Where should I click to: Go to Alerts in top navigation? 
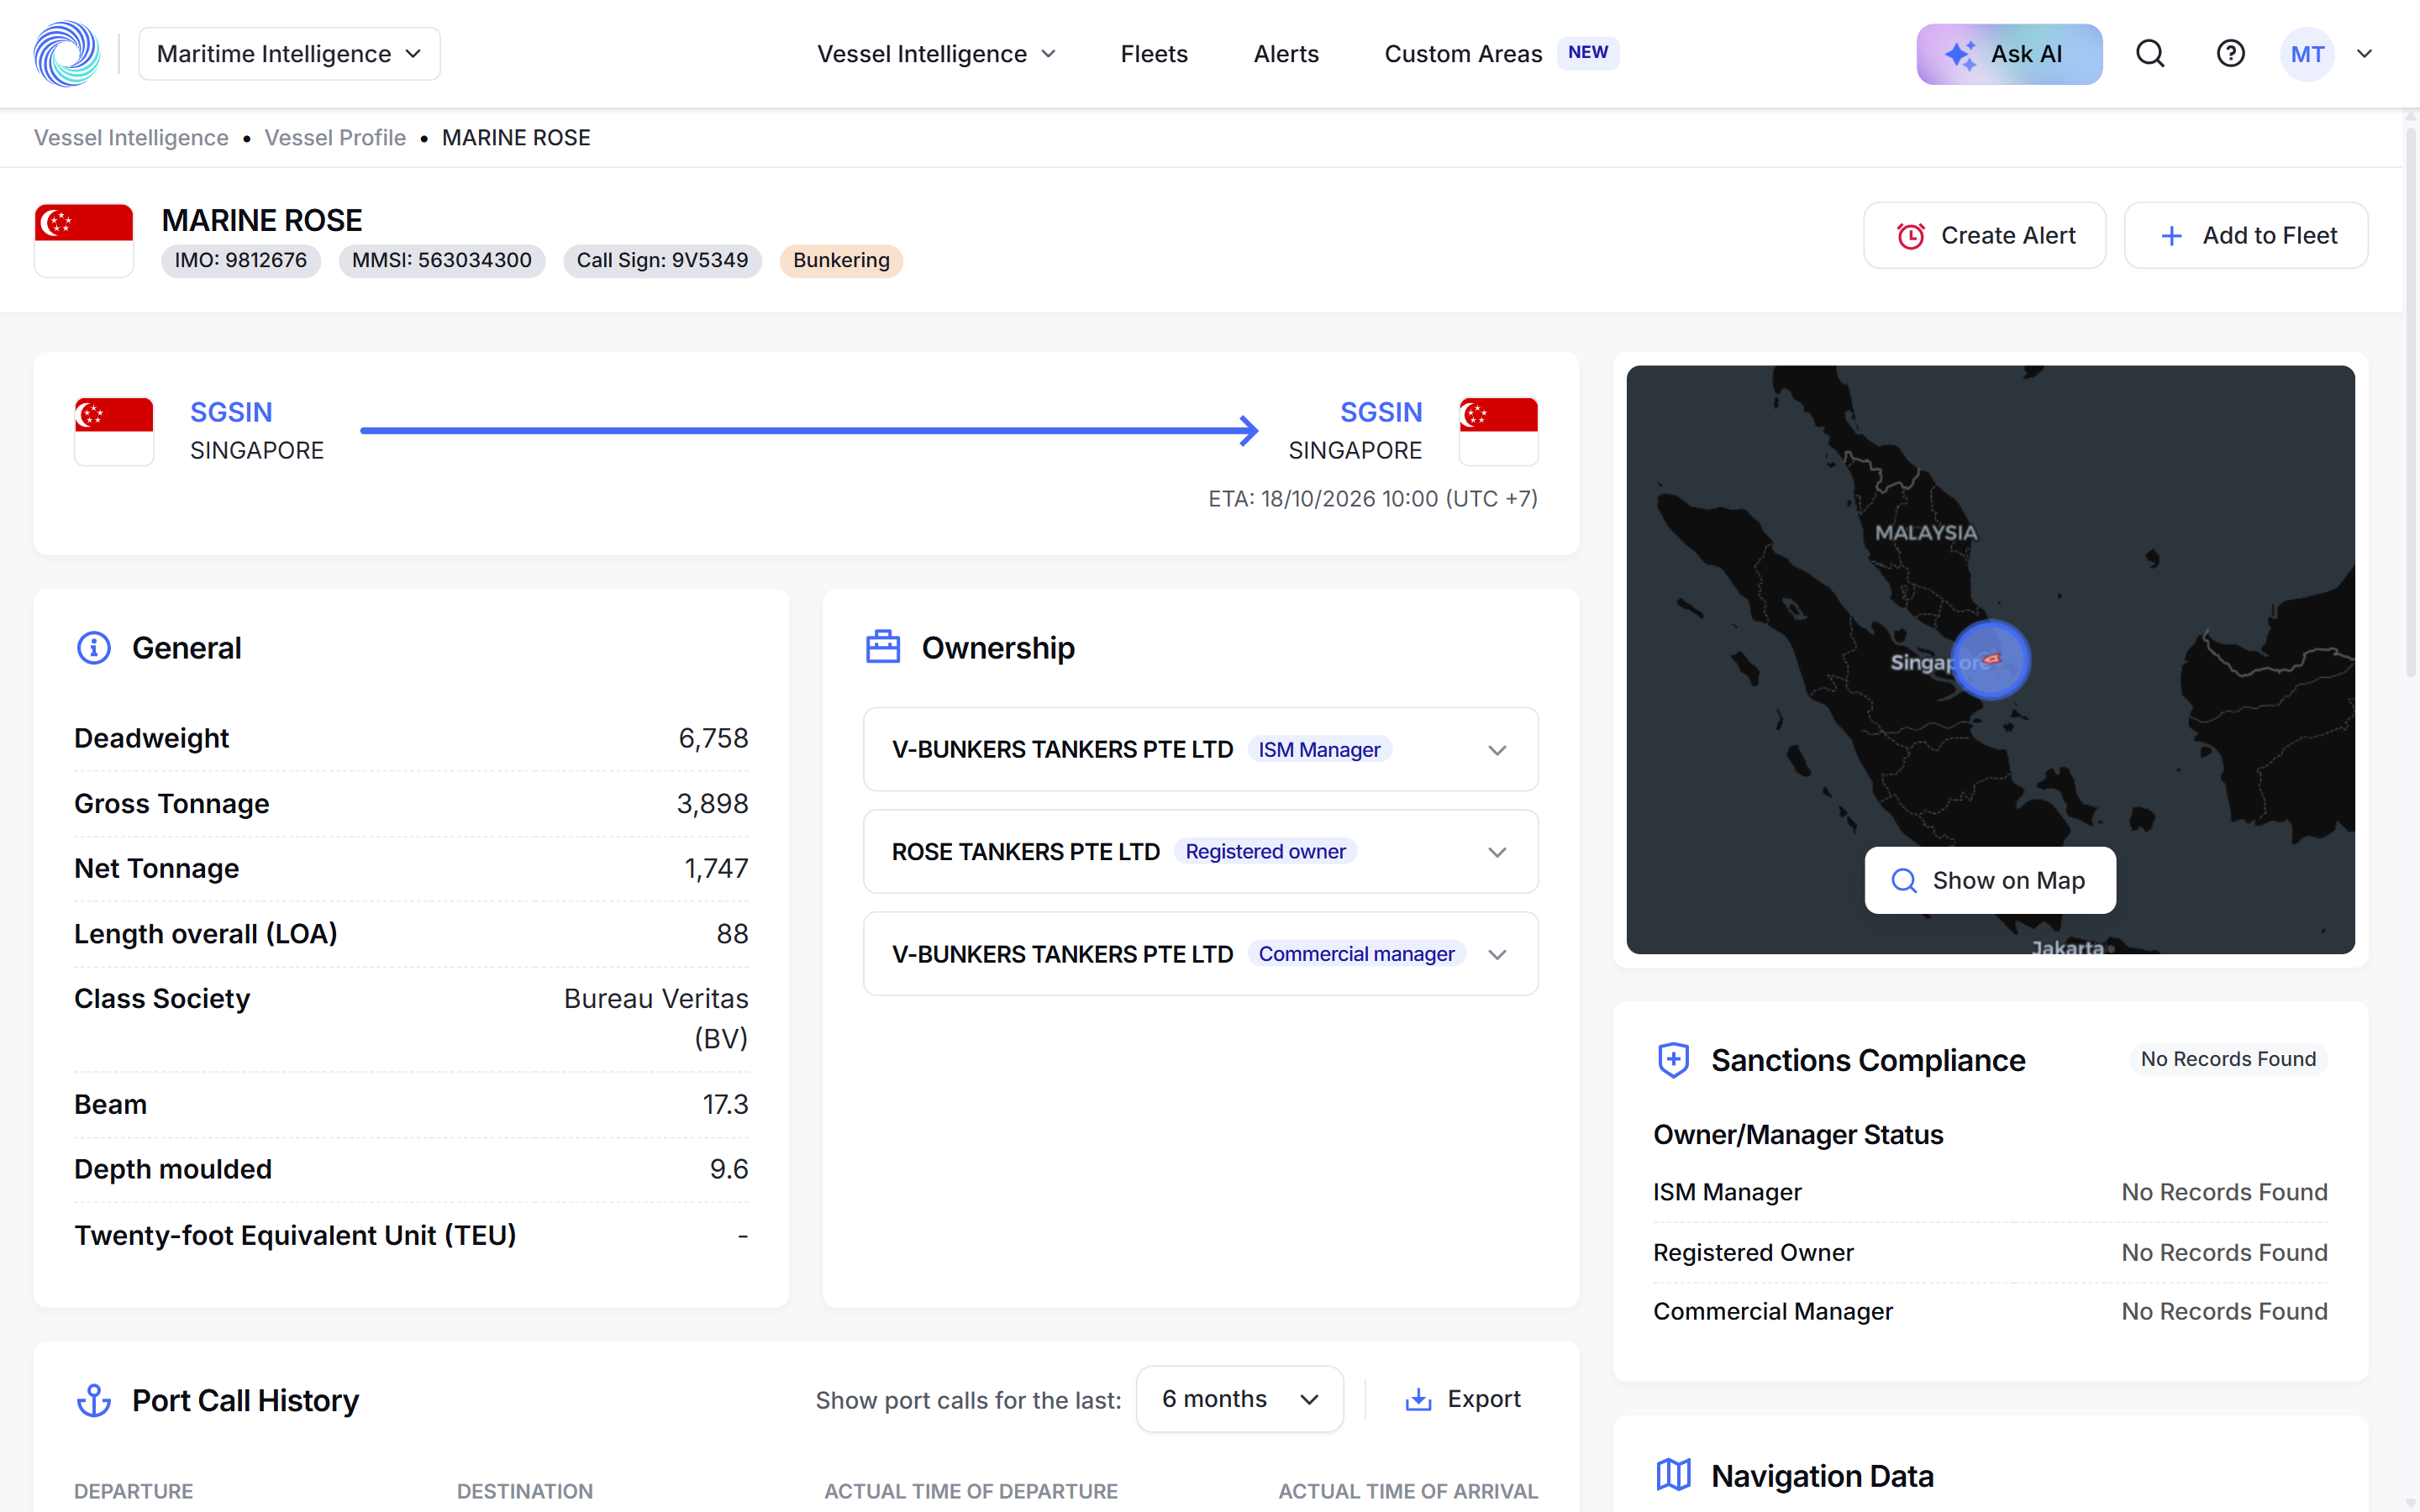click(x=1286, y=54)
